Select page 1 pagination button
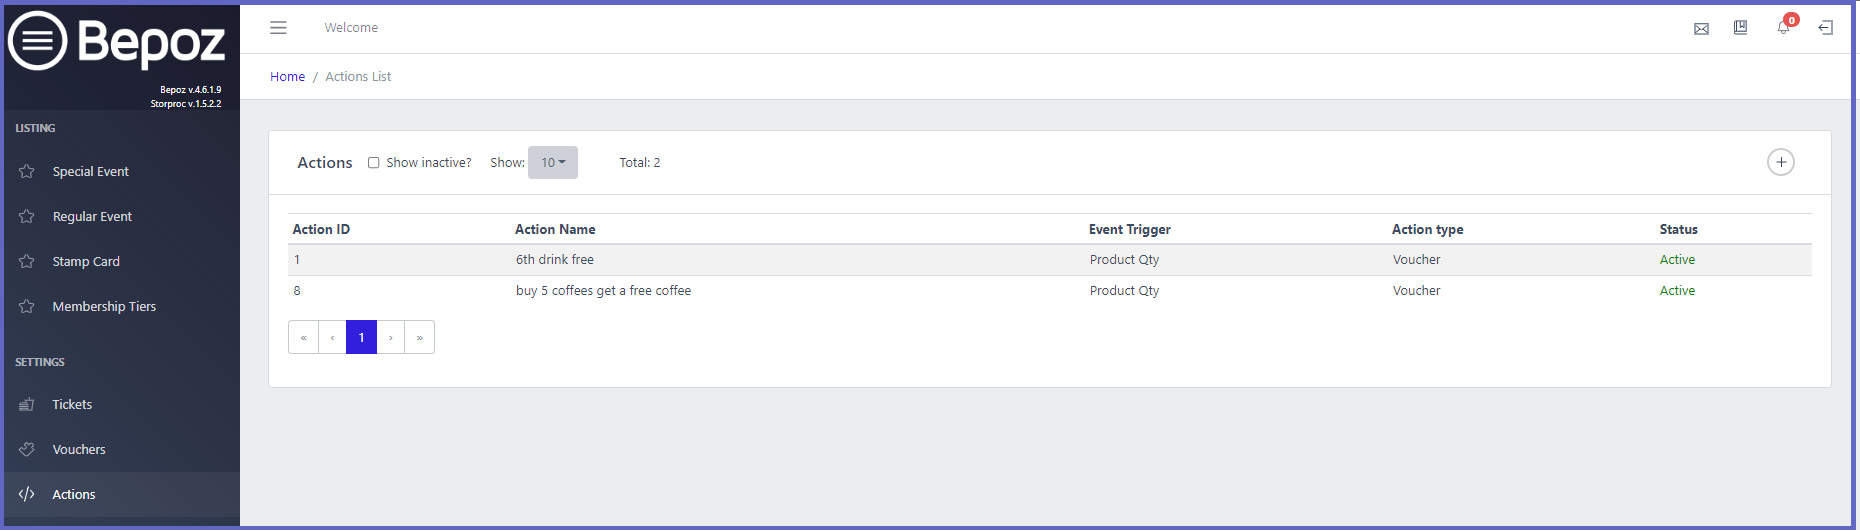 pyautogui.click(x=361, y=337)
